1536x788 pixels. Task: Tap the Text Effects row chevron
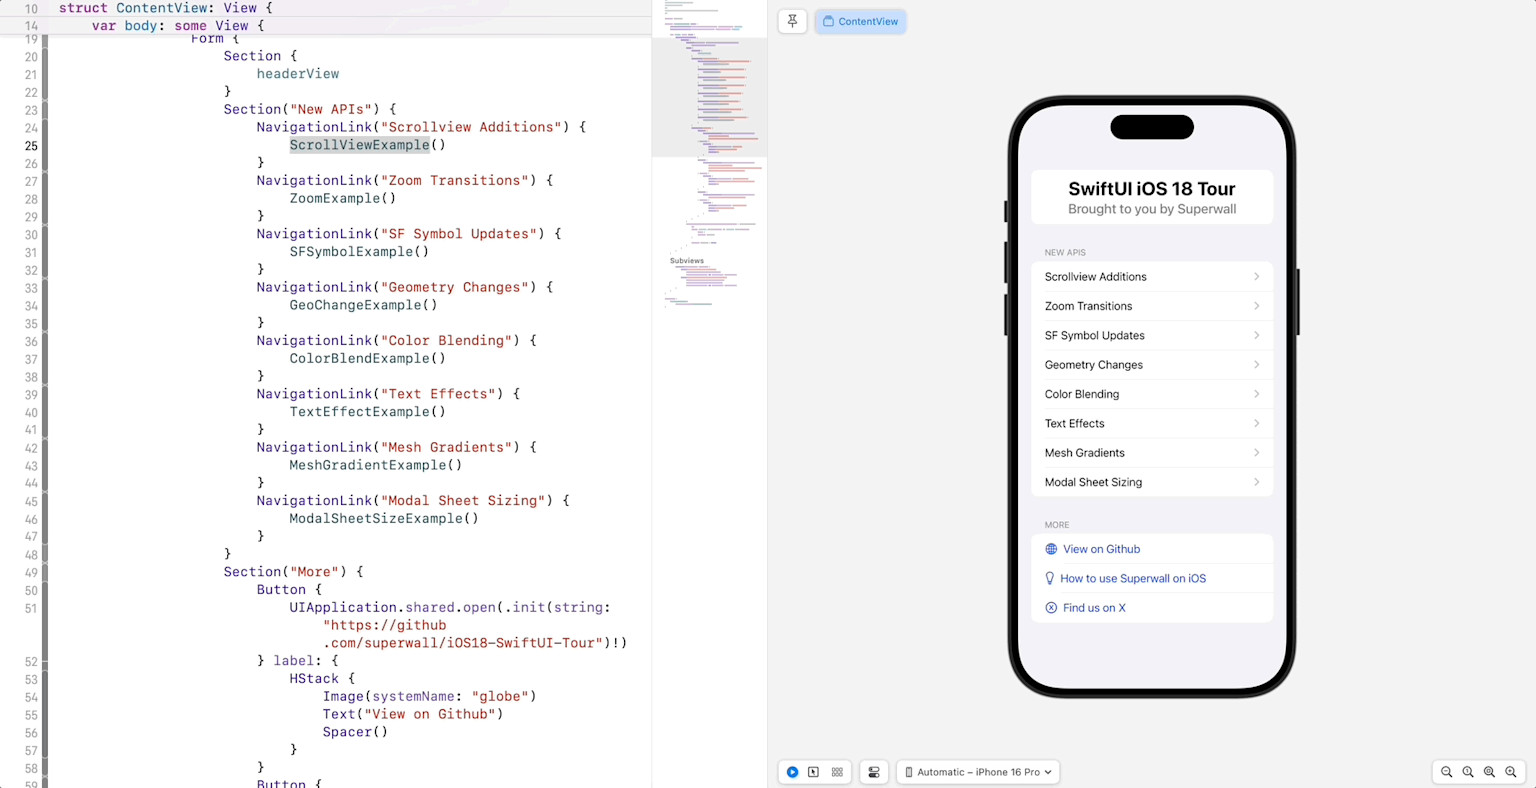coord(1257,423)
